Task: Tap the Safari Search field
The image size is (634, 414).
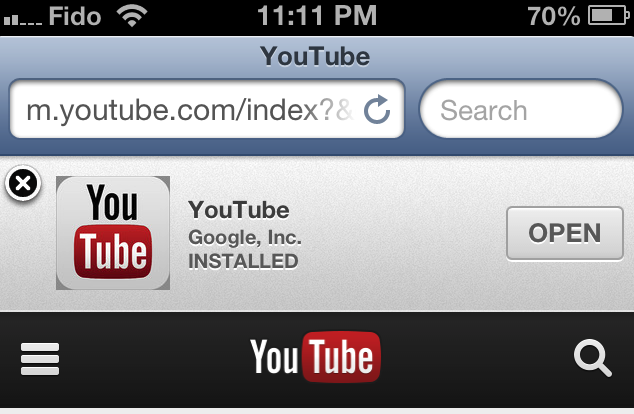Action: point(521,109)
